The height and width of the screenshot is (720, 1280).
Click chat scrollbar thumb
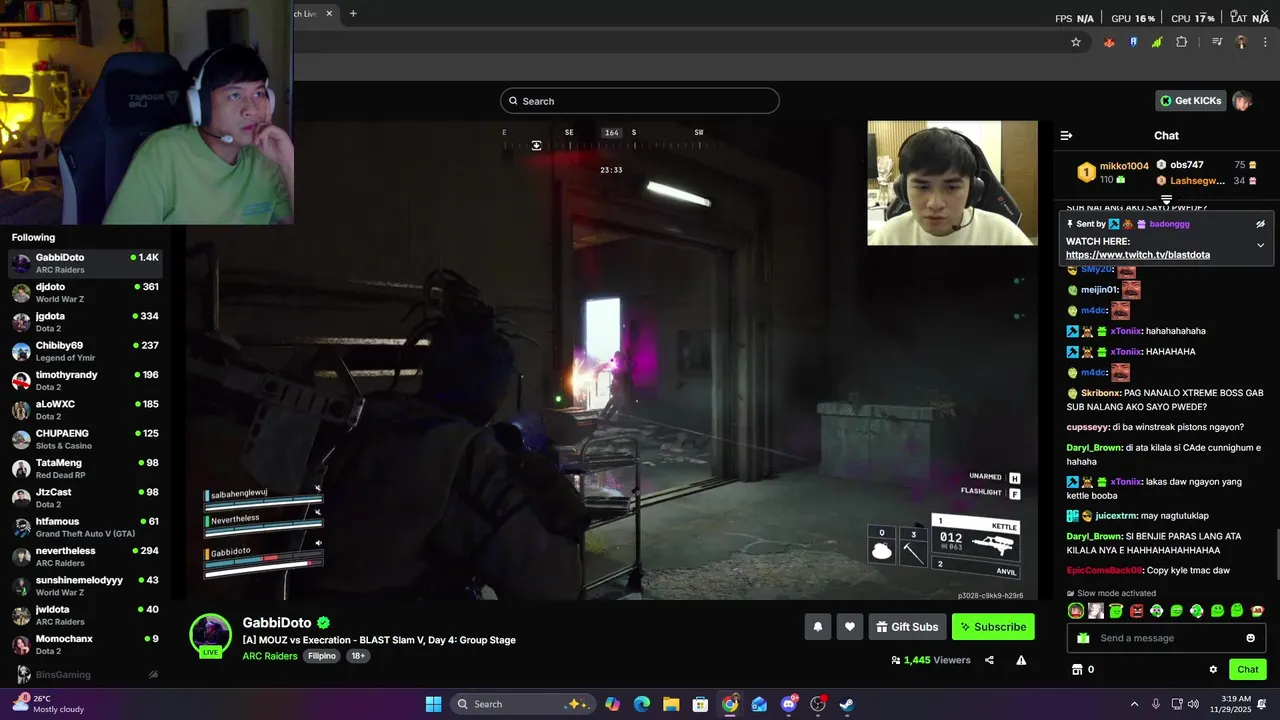(x=1275, y=556)
